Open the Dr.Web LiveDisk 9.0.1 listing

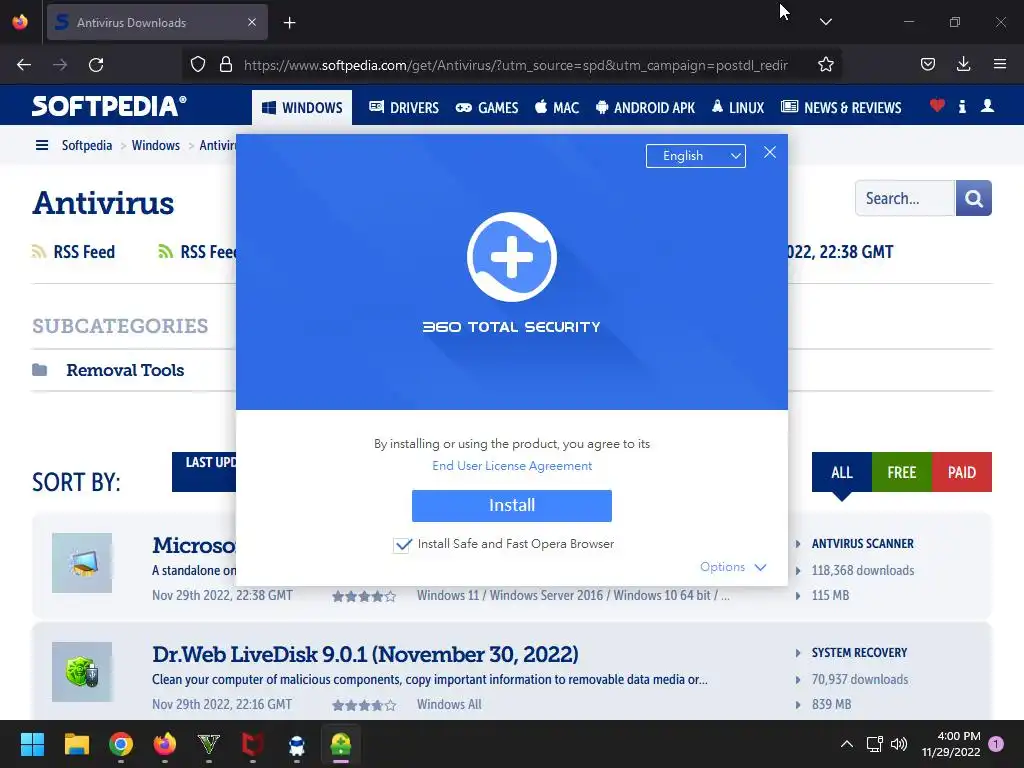[365, 654]
